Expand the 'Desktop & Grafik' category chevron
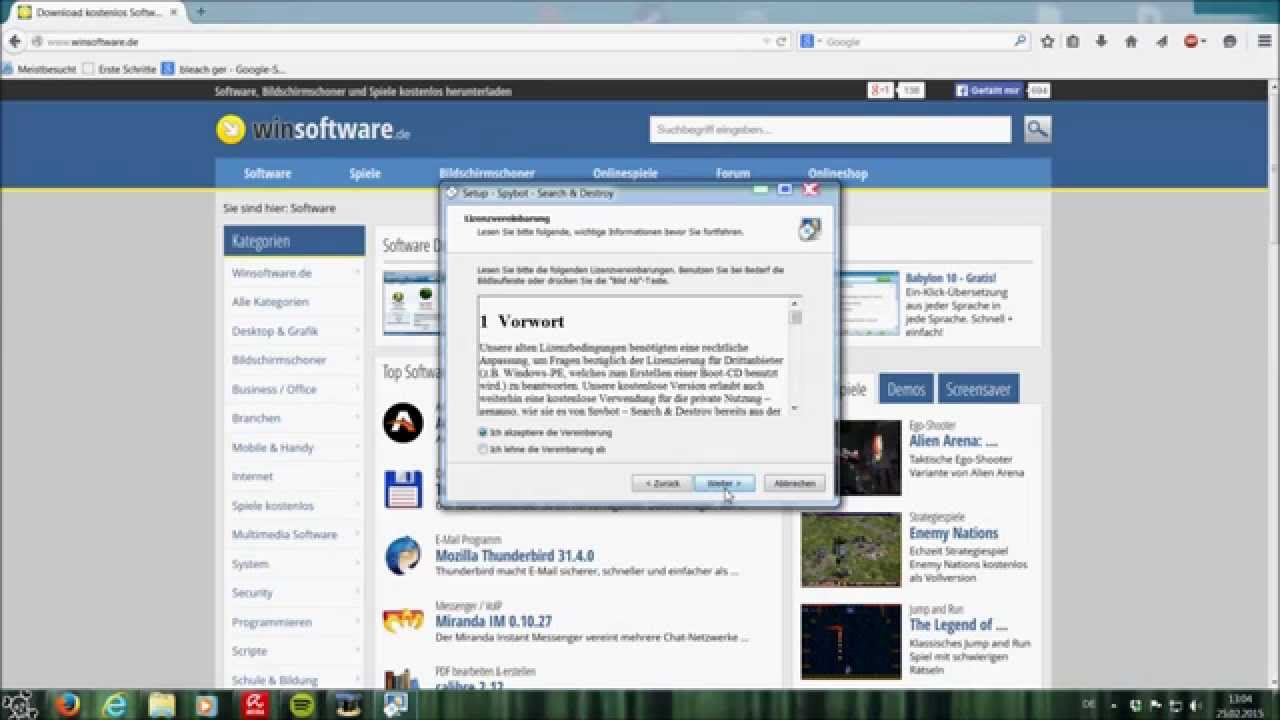Screen dimensions: 1280x720 click(357, 331)
